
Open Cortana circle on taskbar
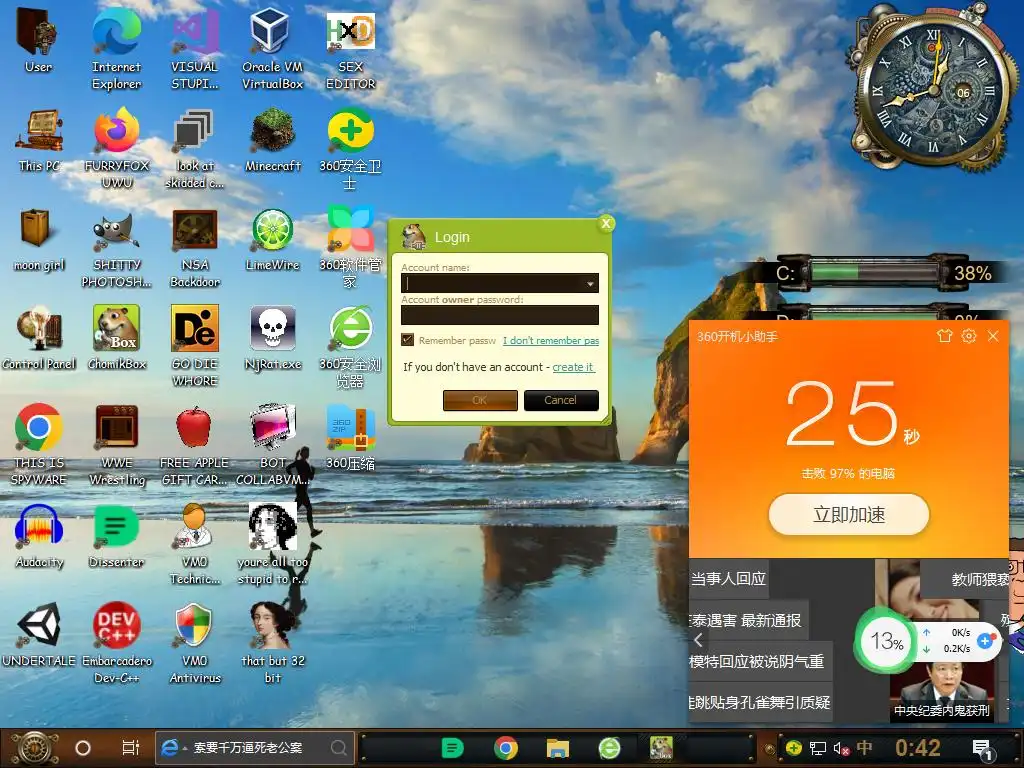83,748
